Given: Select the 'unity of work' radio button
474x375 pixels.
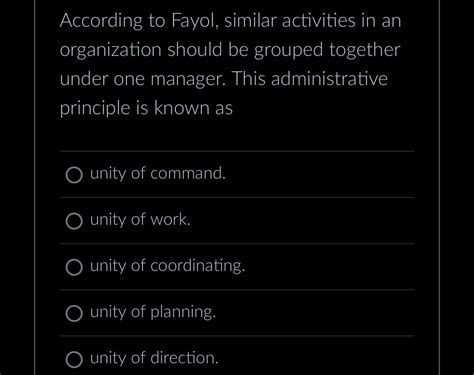Looking at the screenshot, I should point(74,221).
